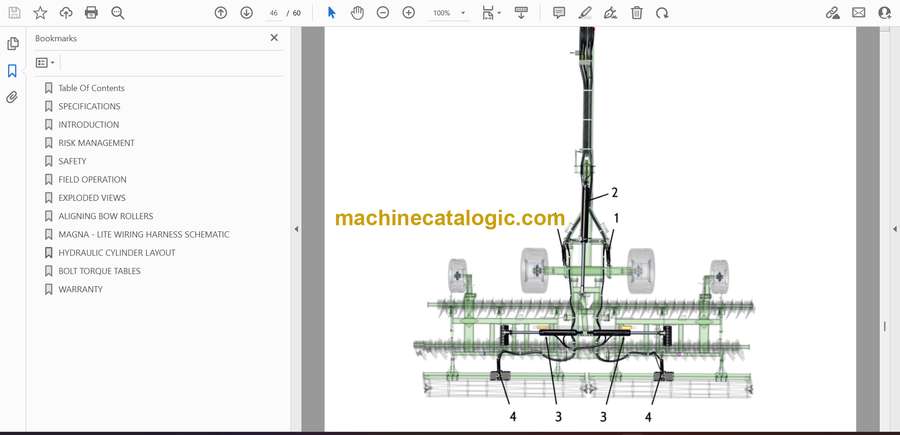The image size is (900, 435).
Task: Select the hand pan tool
Action: (358, 13)
